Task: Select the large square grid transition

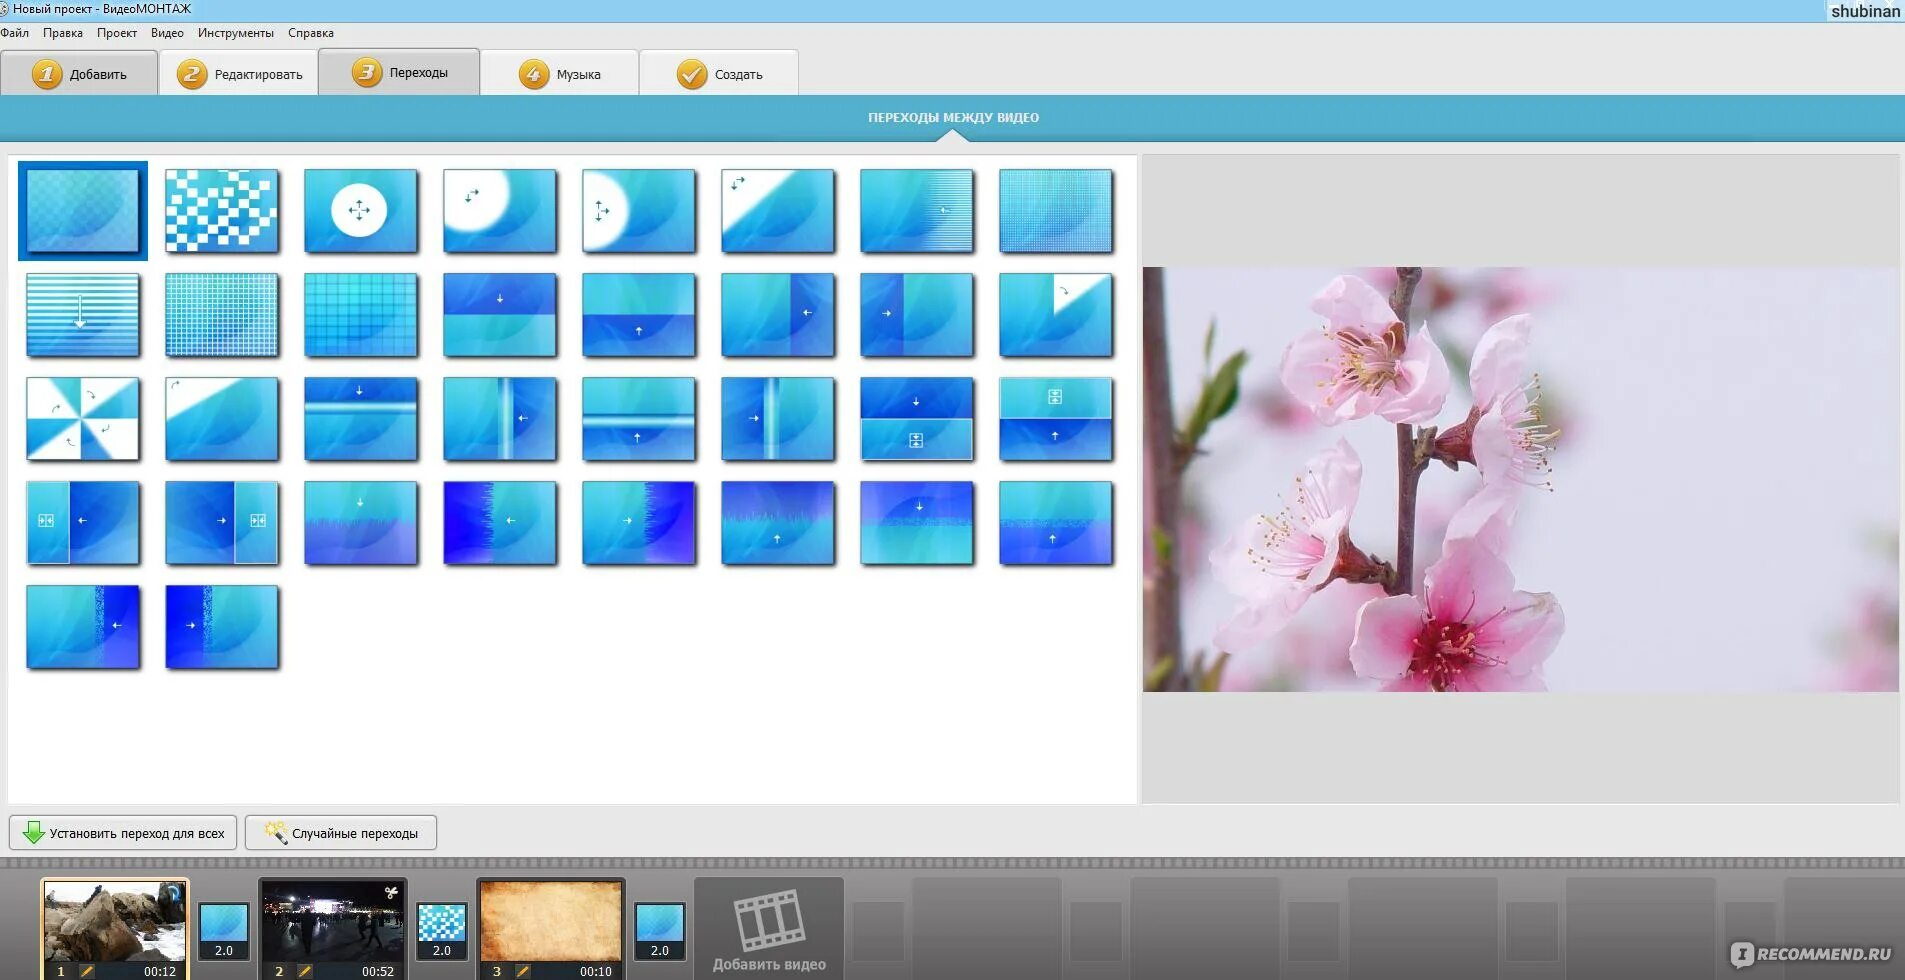Action: [361, 315]
